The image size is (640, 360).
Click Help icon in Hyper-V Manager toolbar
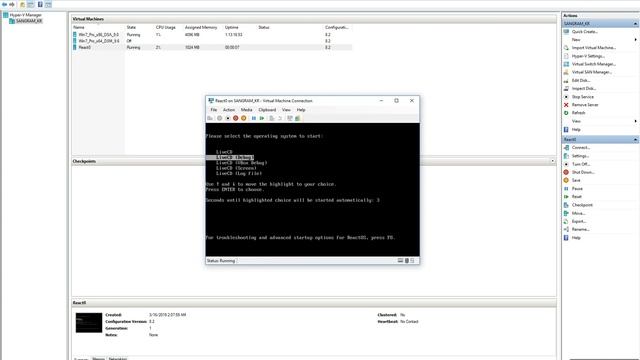tap(40, 4)
